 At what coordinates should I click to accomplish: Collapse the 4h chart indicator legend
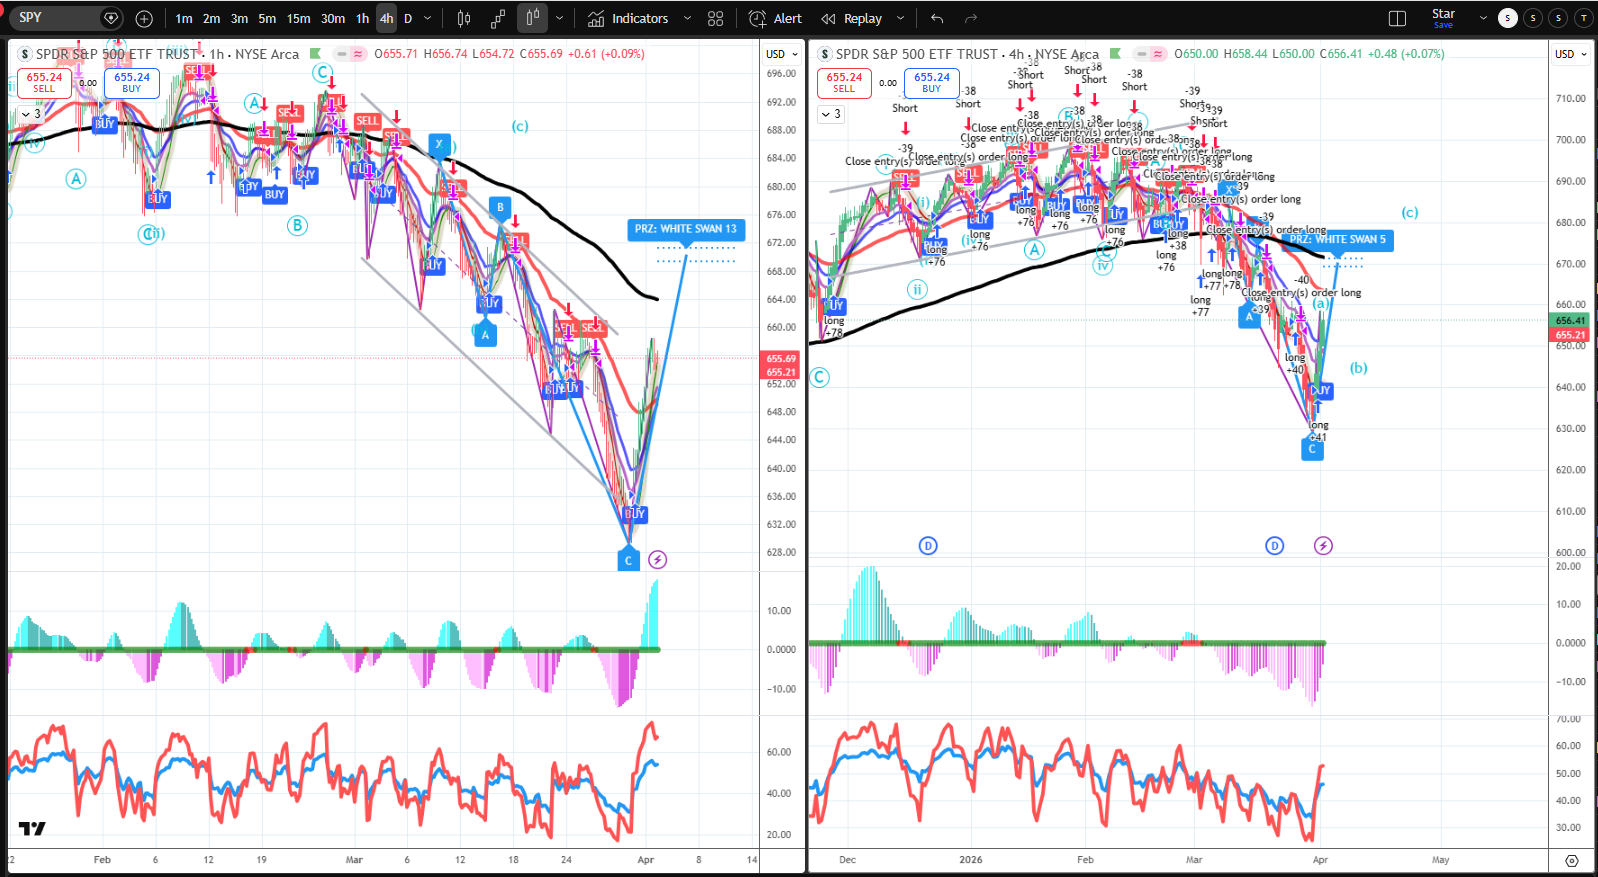(830, 114)
